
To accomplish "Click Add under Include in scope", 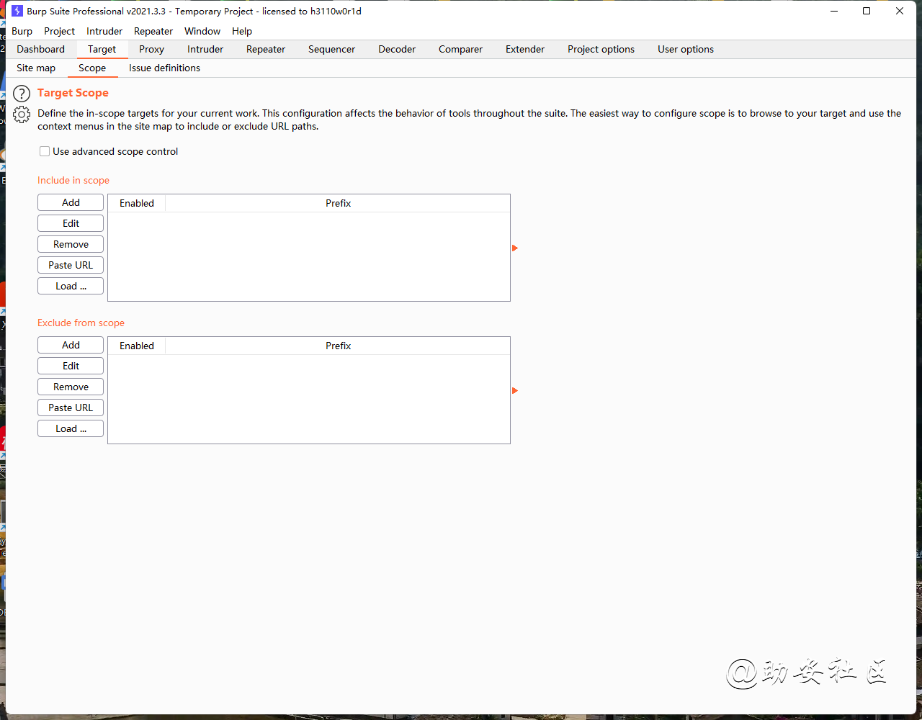I will coord(71,202).
